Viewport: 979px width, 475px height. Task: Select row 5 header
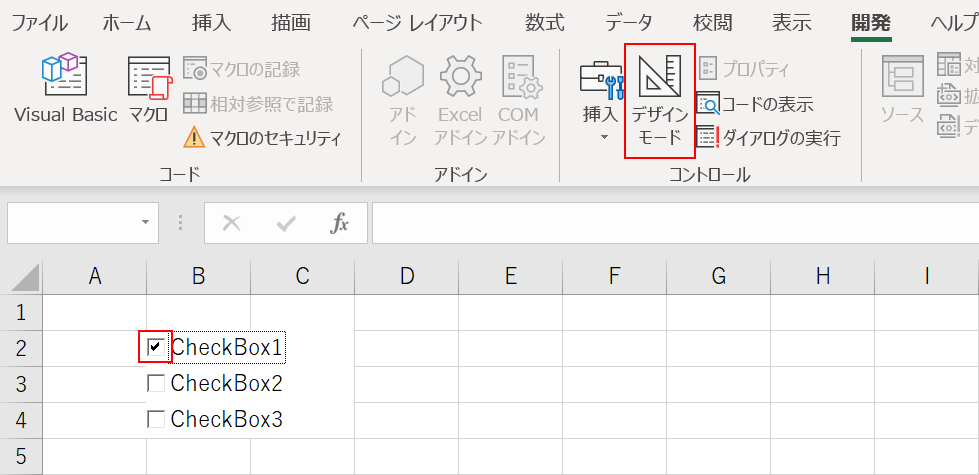coord(21,456)
